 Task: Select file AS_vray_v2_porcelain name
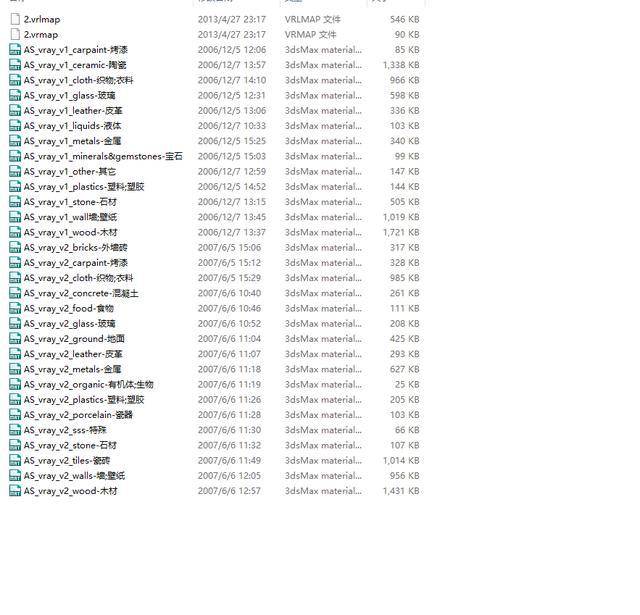[x=78, y=415]
